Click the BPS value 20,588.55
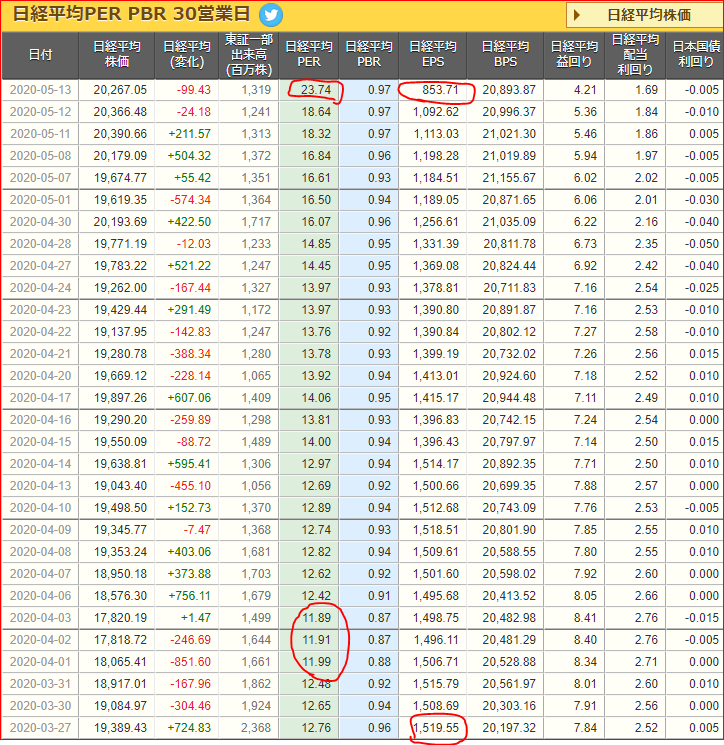 pyautogui.click(x=509, y=552)
